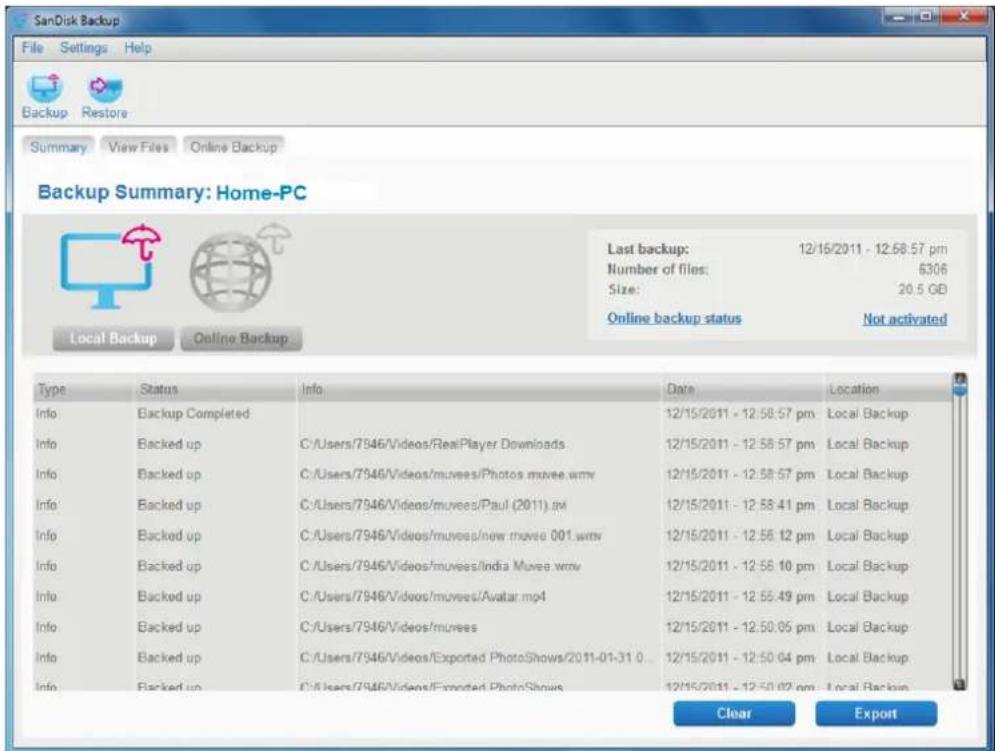This screenshot has height=751, width=995.
Task: Click the Number of files label
Action: 657,269
